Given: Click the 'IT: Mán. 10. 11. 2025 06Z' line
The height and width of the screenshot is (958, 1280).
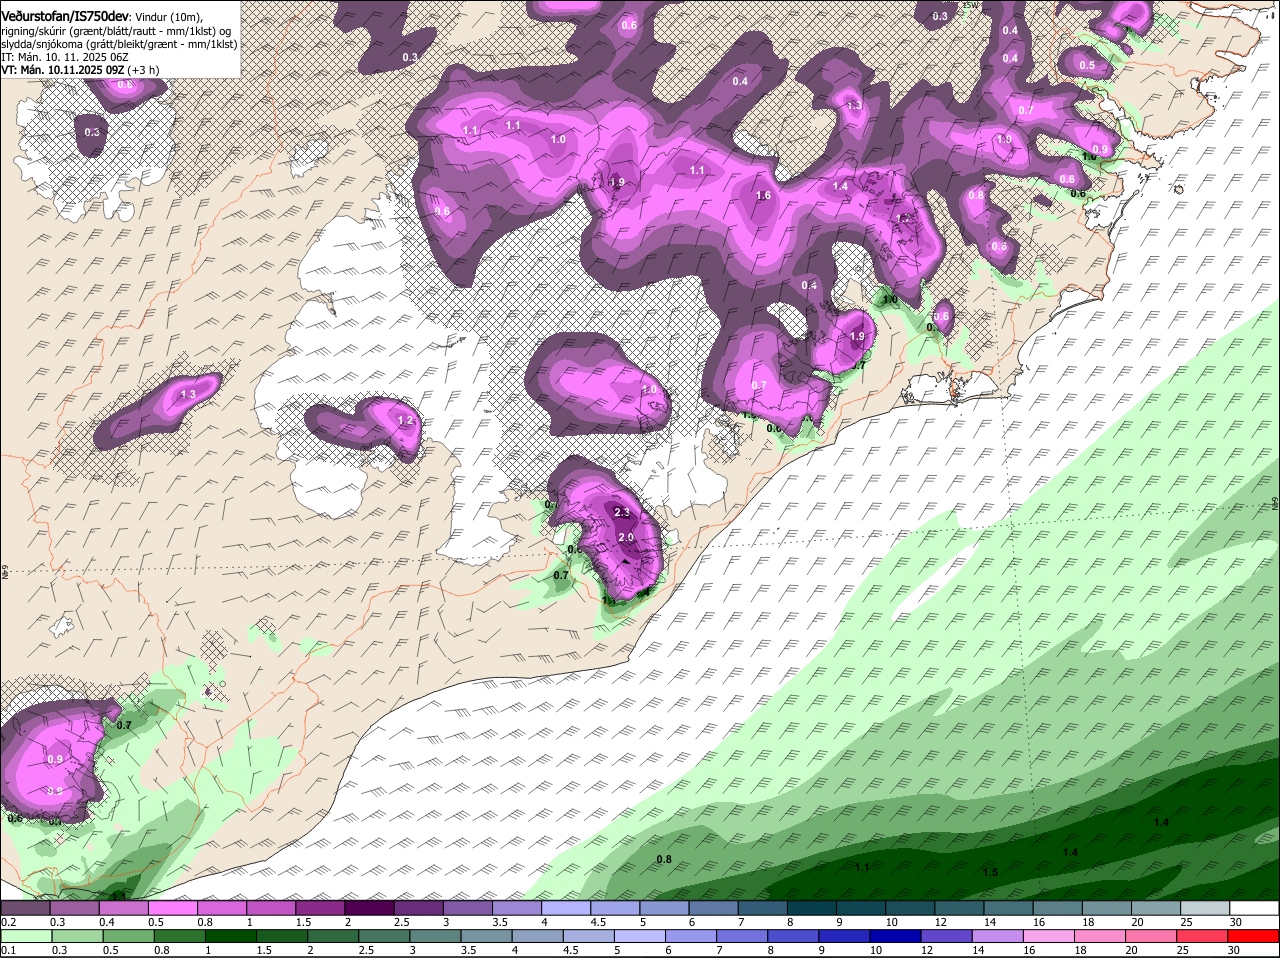Looking at the screenshot, I should tap(67, 57).
